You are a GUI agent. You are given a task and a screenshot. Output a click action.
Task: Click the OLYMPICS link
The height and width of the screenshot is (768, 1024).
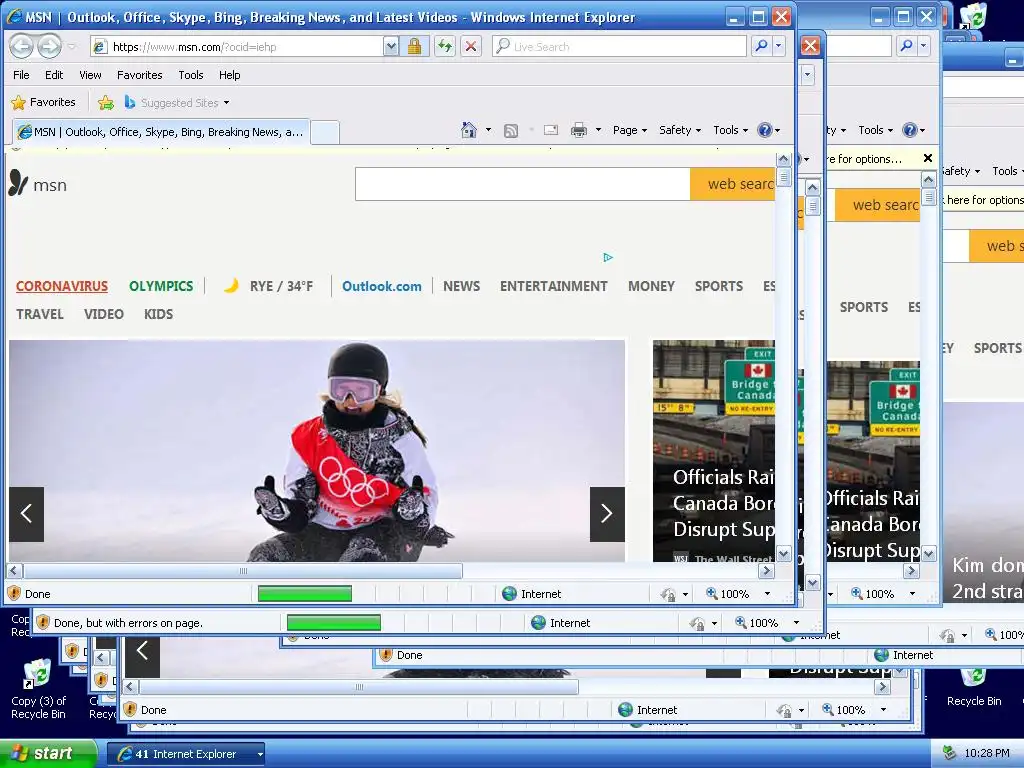pos(161,286)
